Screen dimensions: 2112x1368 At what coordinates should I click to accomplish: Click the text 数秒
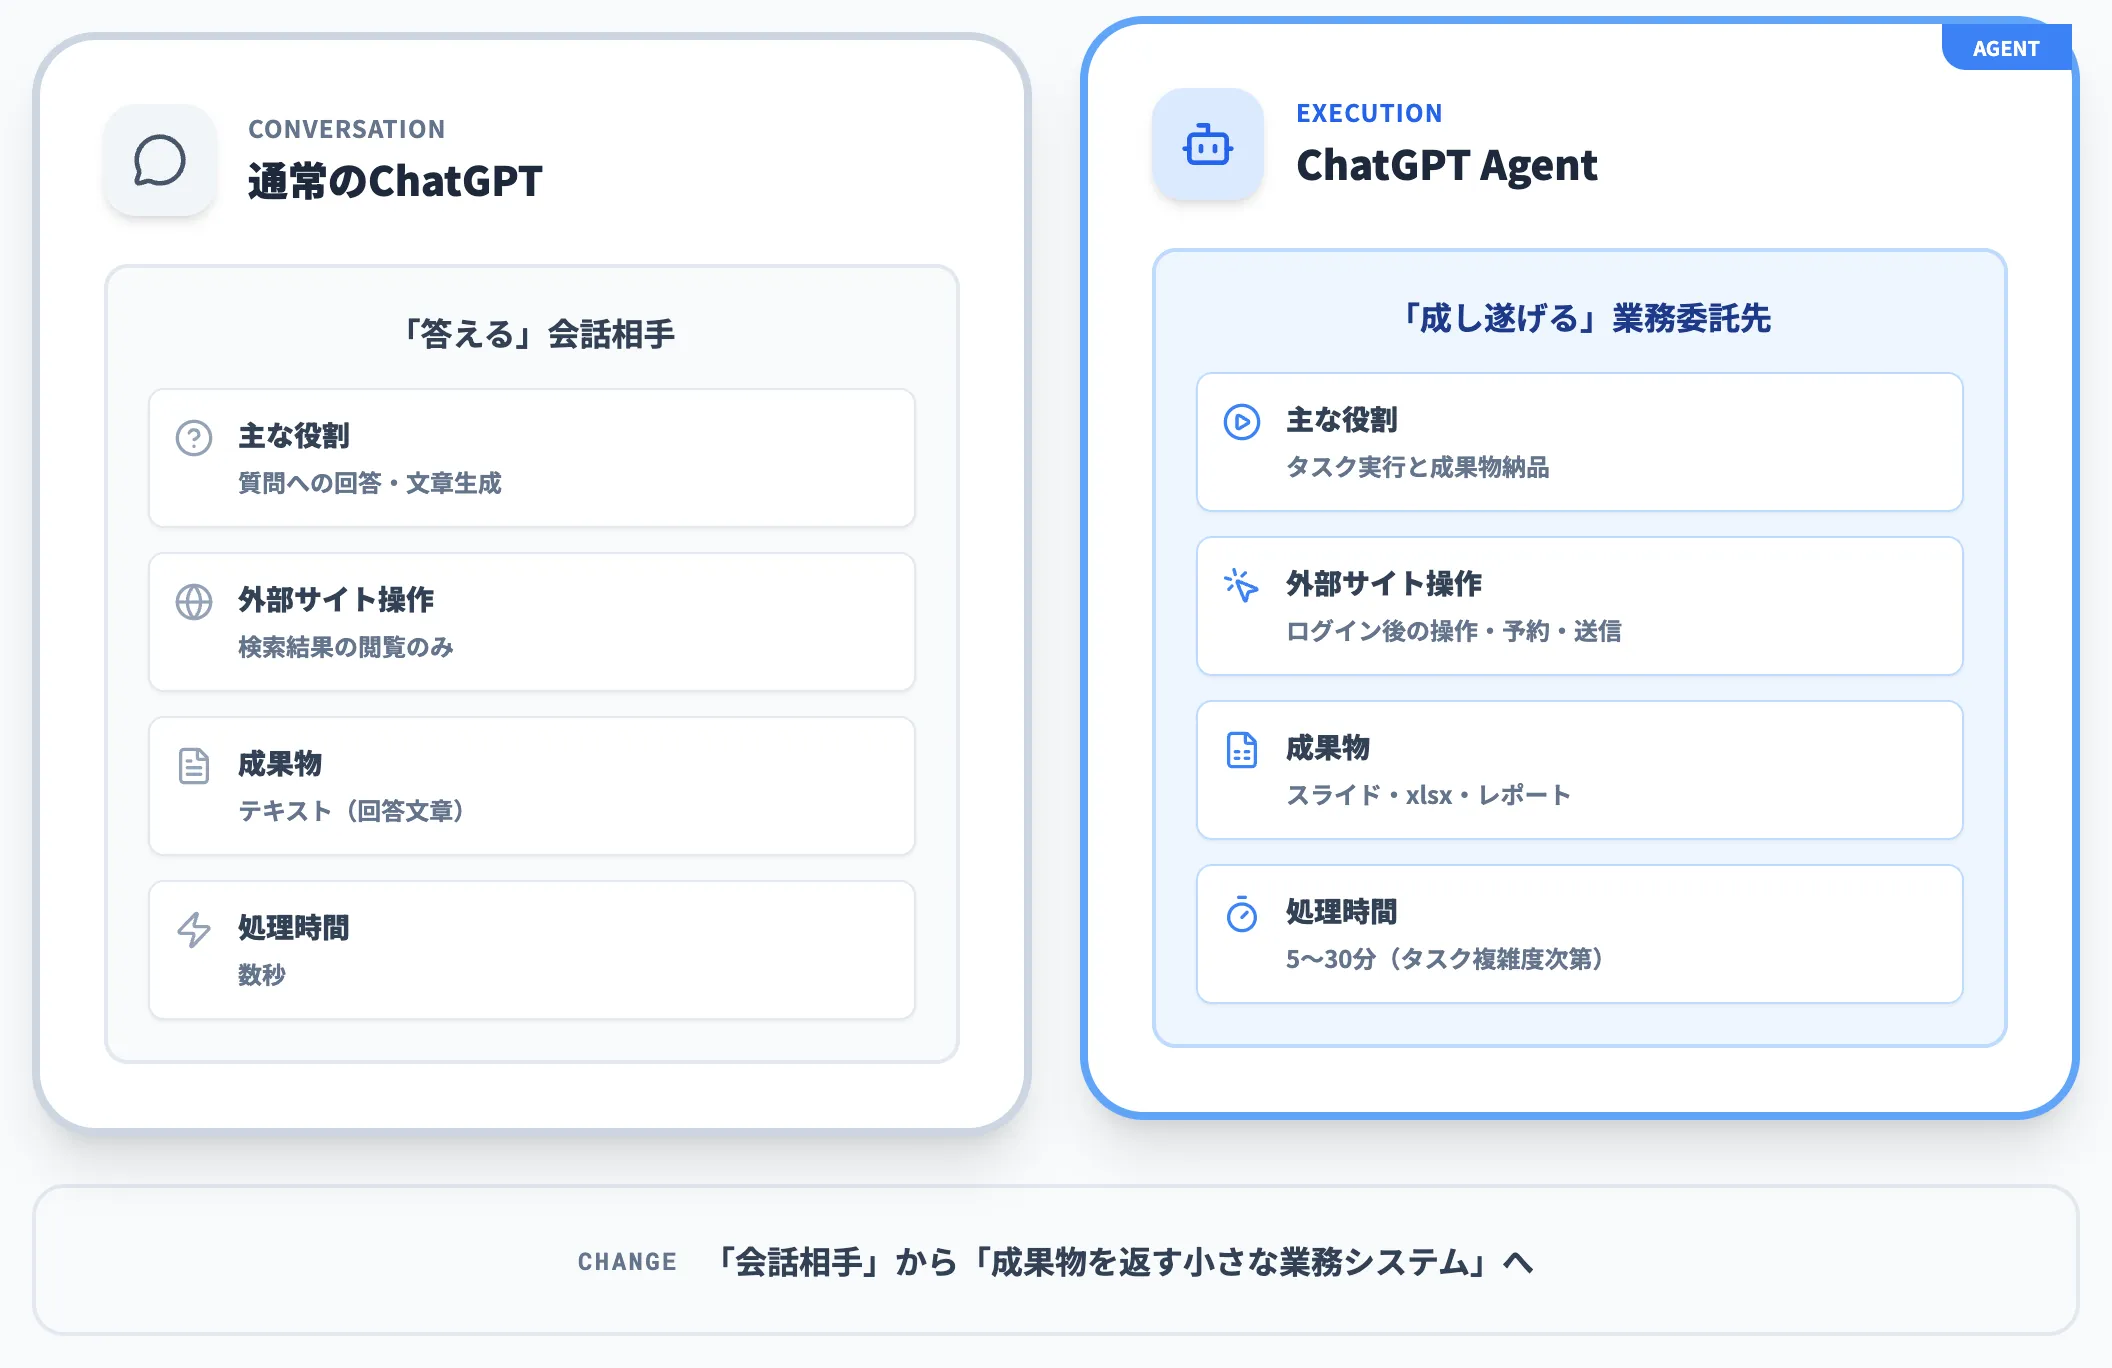(x=262, y=976)
